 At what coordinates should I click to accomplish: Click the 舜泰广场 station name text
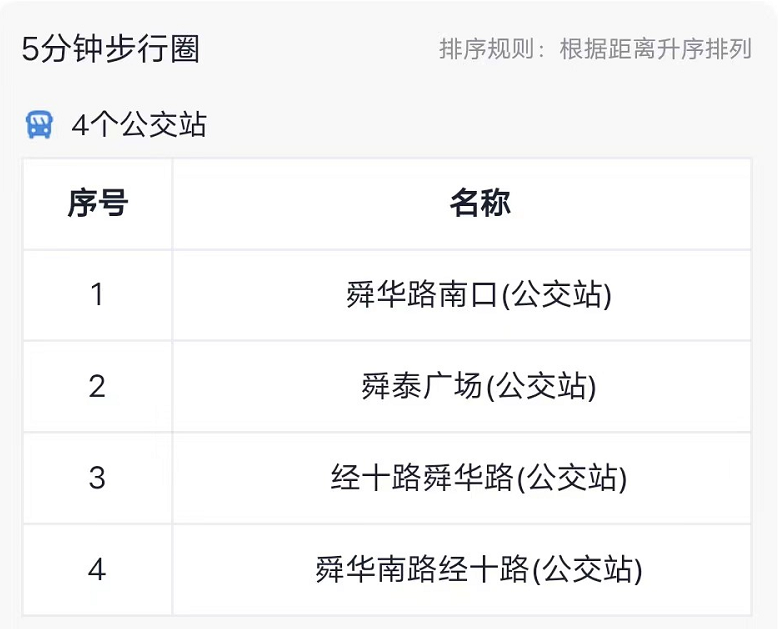tap(422, 386)
